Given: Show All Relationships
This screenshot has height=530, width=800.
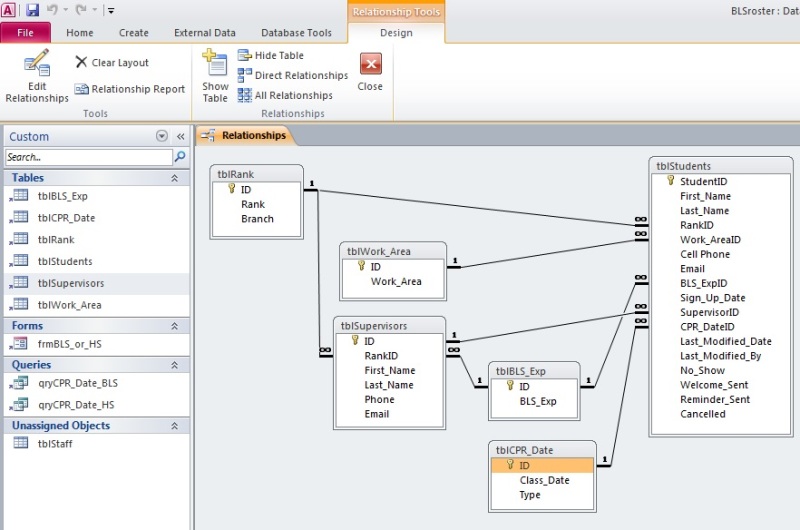Looking at the screenshot, I should [x=286, y=95].
